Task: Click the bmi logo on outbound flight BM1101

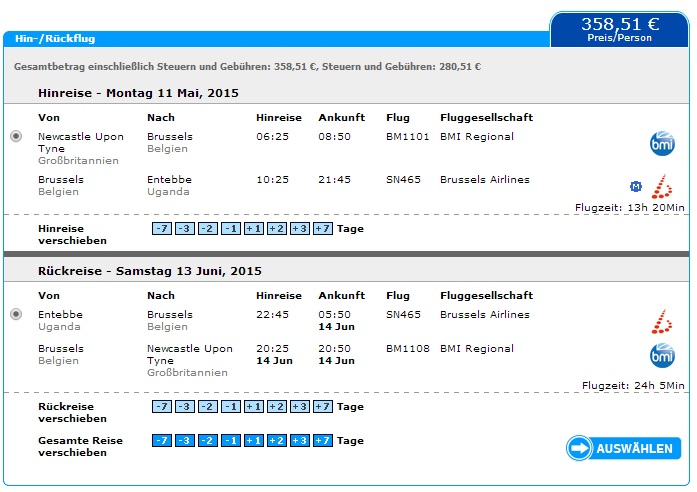Action: click(662, 144)
